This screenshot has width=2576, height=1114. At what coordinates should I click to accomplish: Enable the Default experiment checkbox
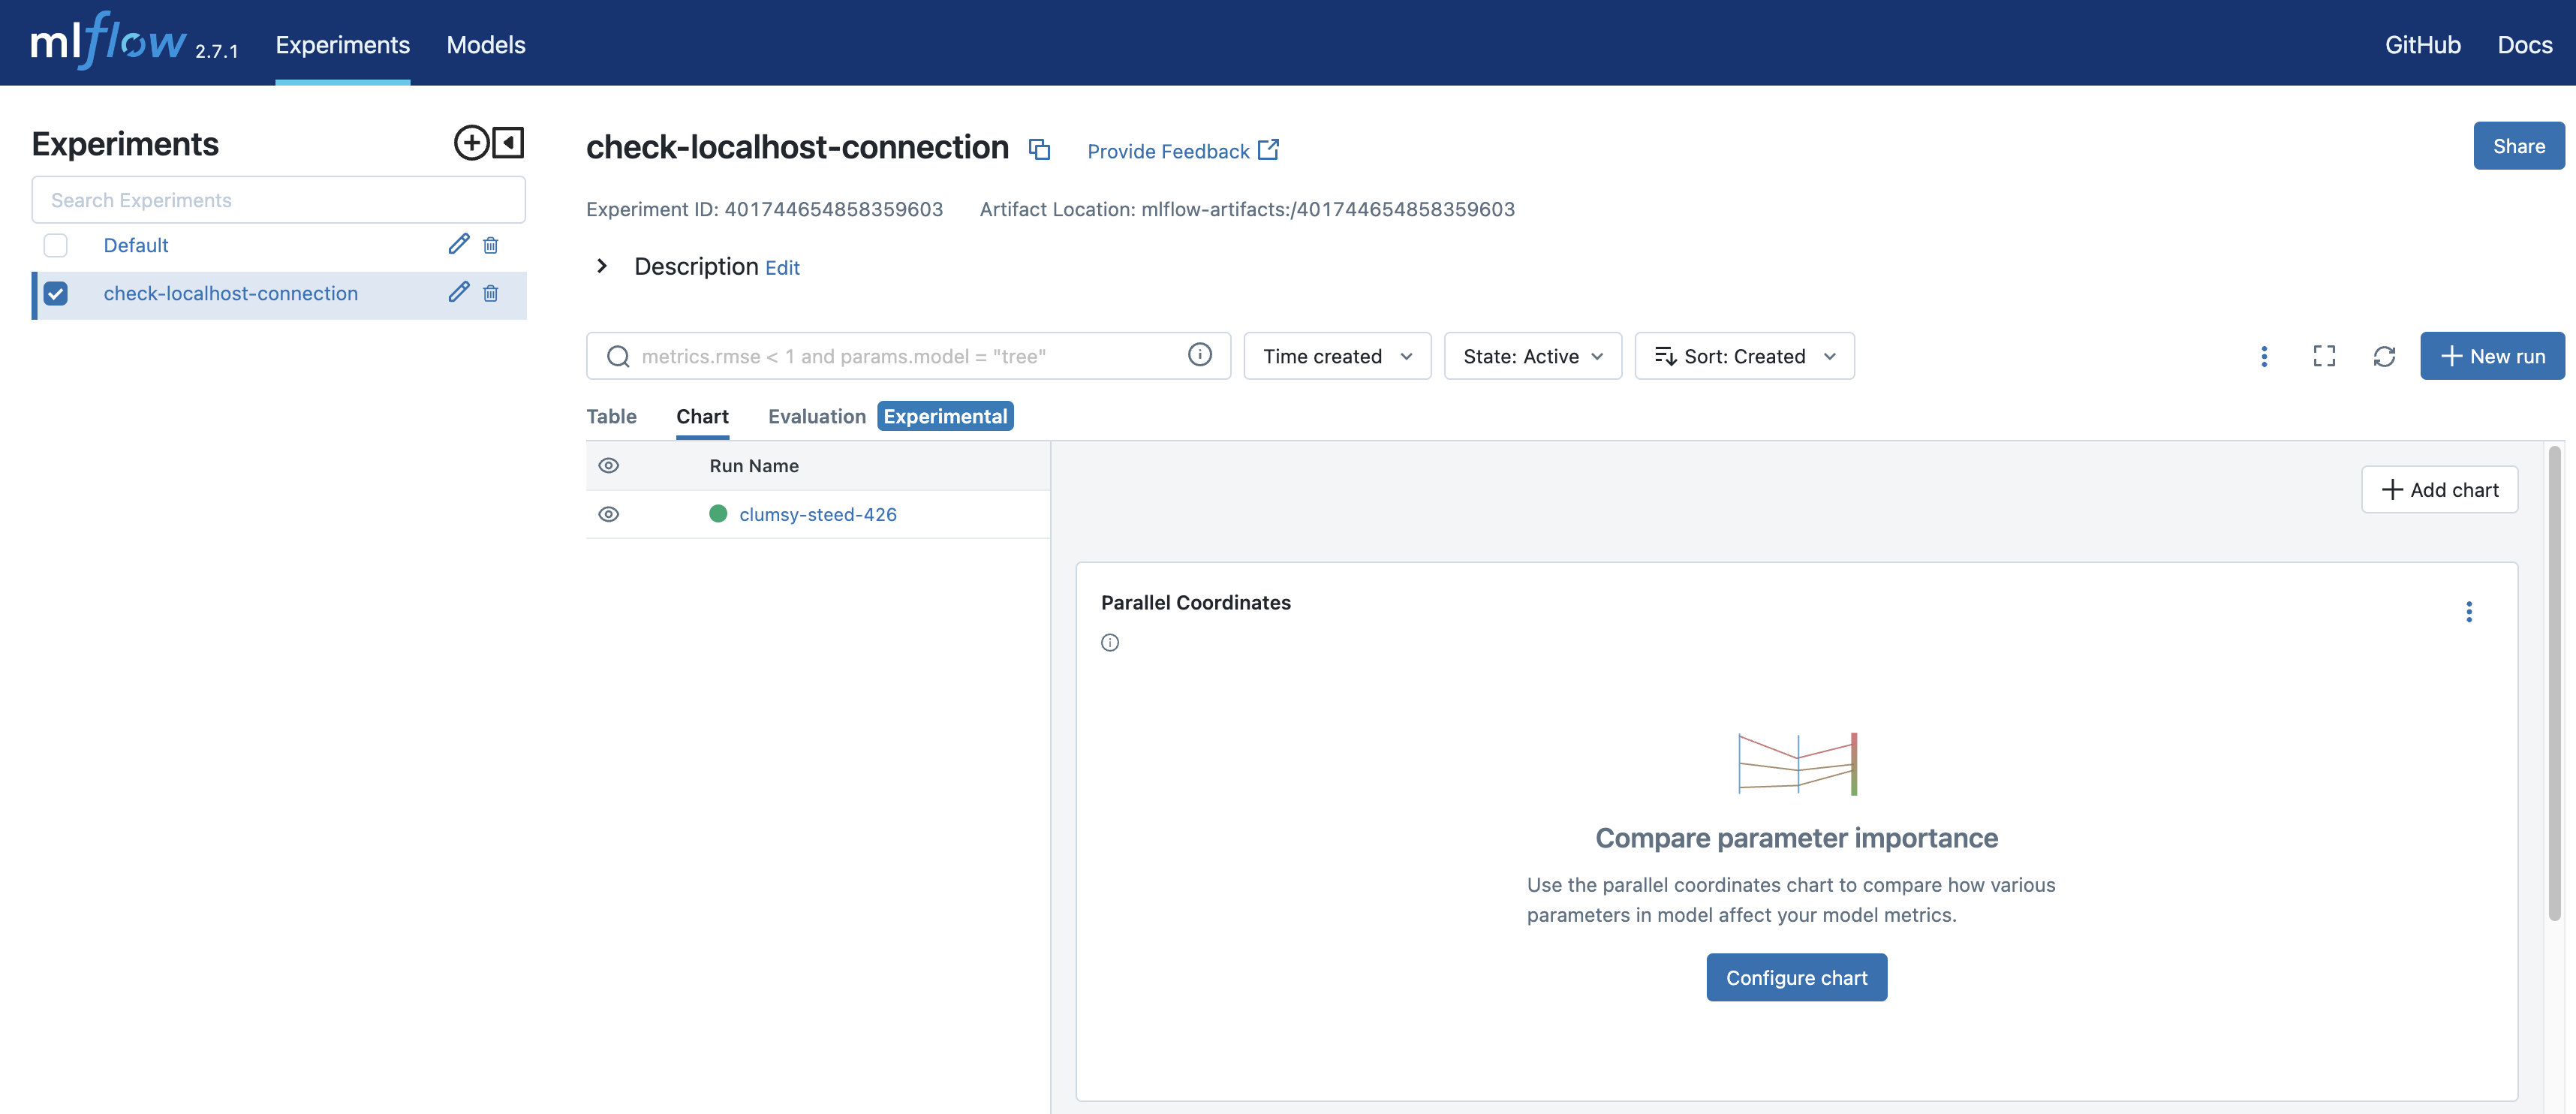[55, 245]
